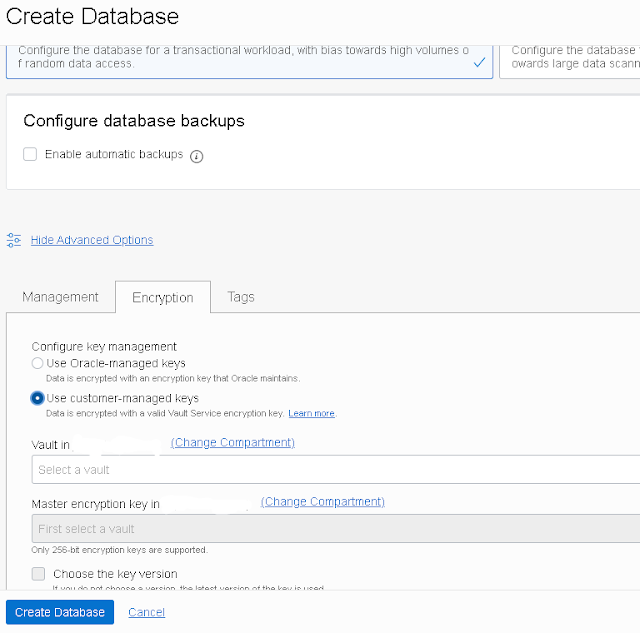
Task: Tick the Choose the key version checkbox
Action: pos(38,574)
